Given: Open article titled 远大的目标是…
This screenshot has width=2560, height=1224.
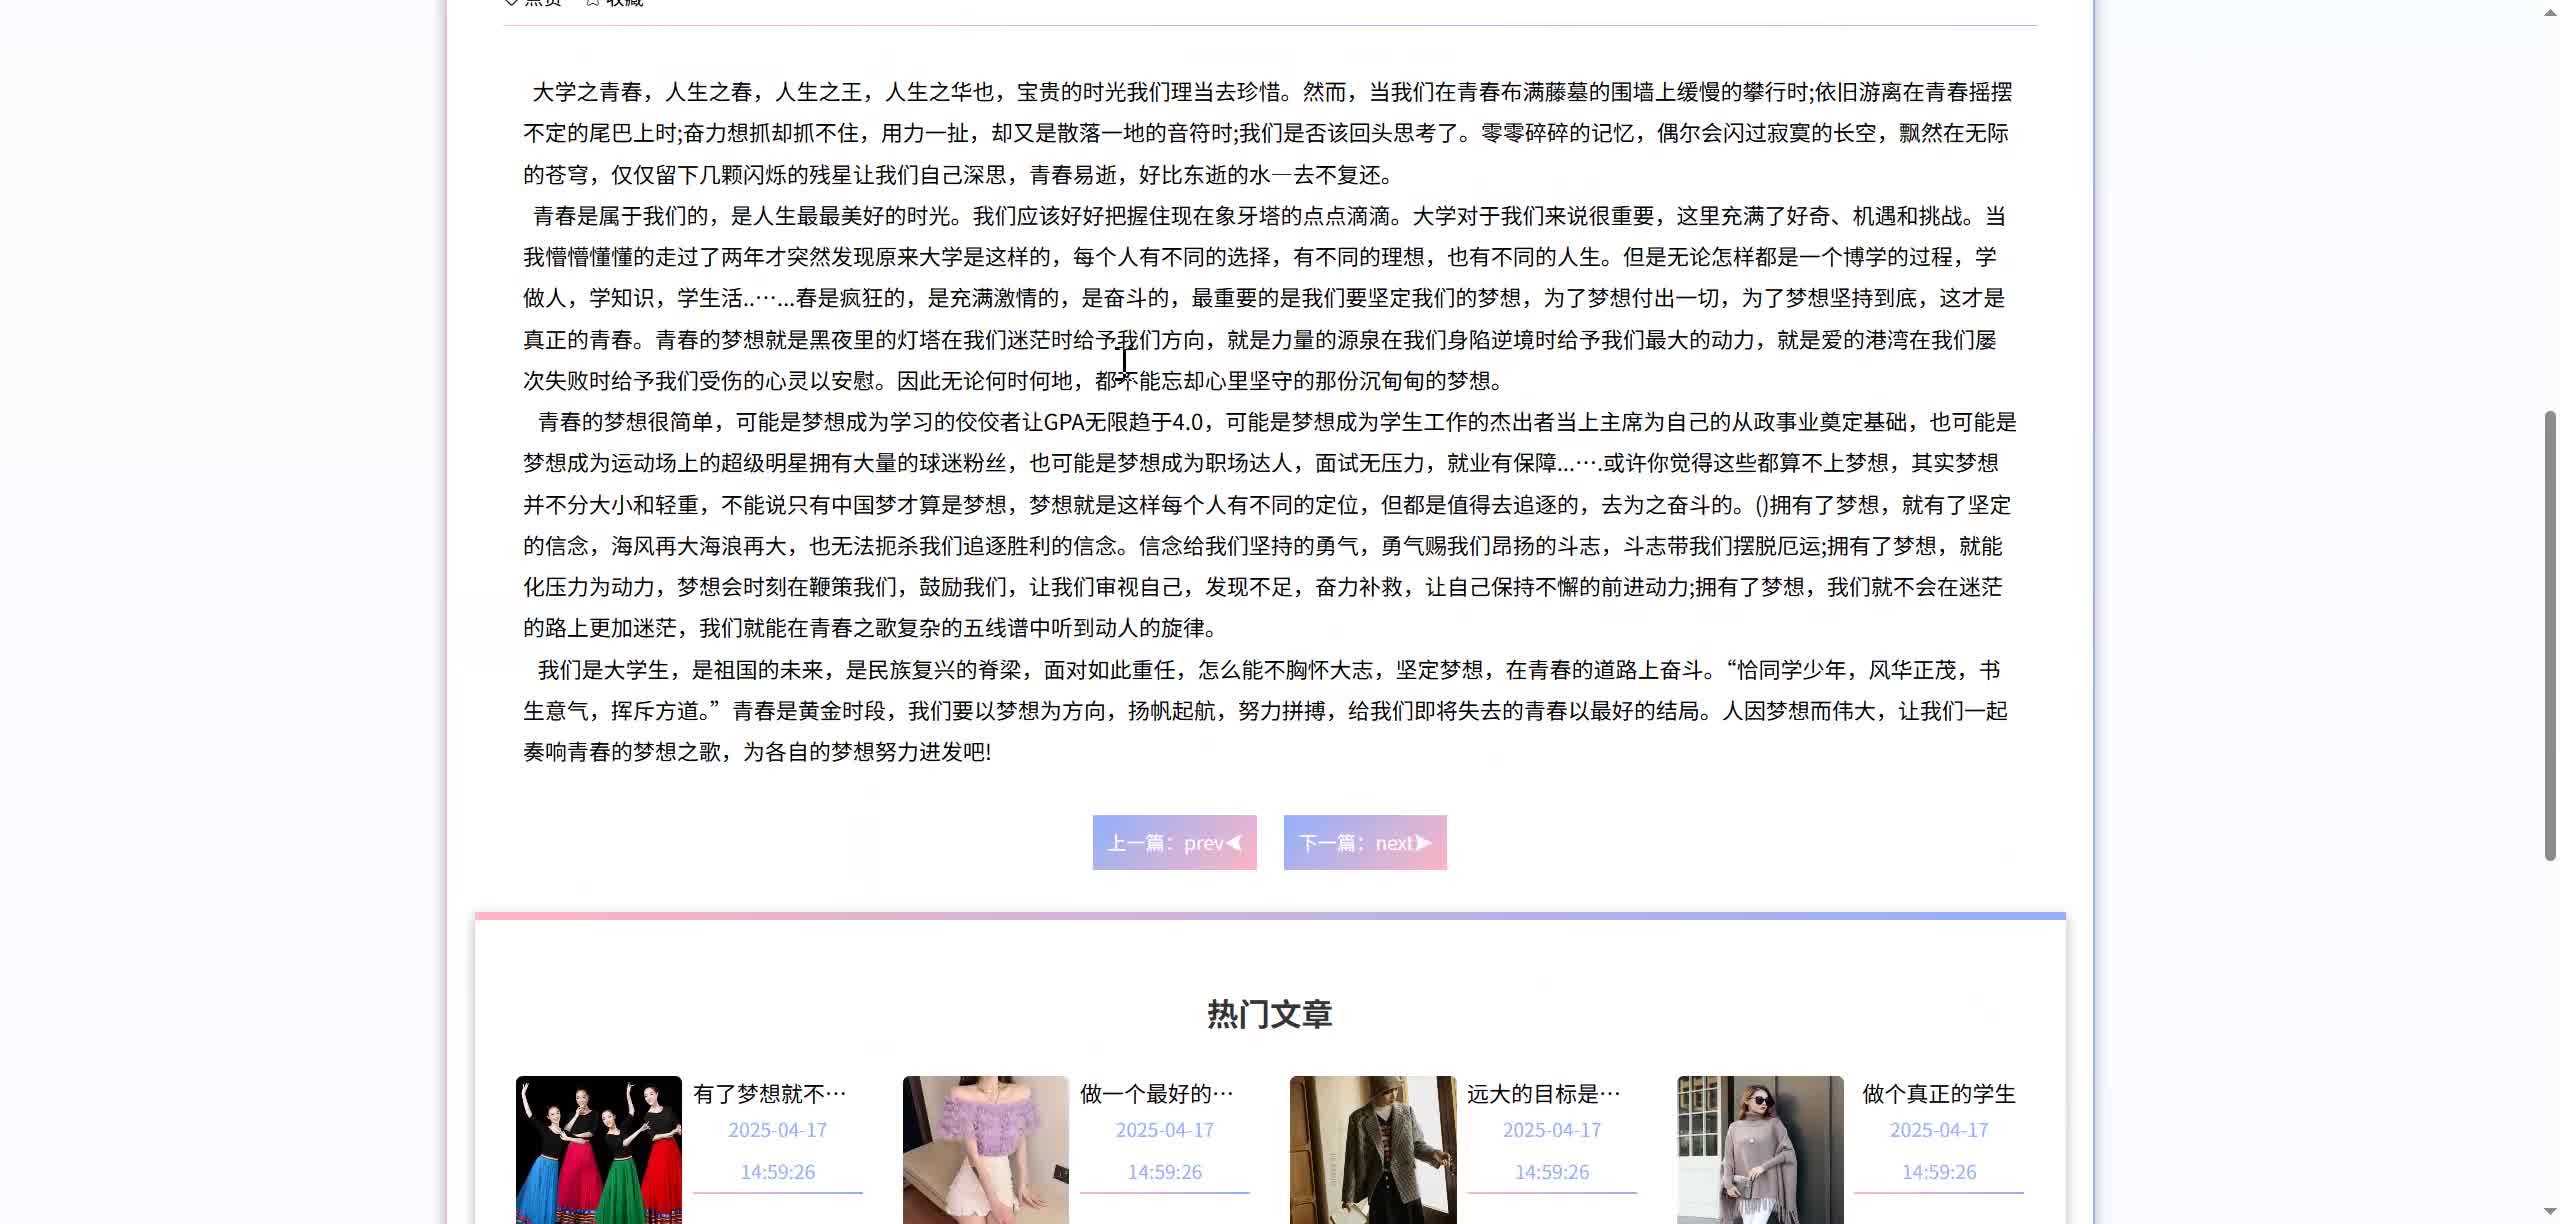Looking at the screenshot, I should pyautogui.click(x=1543, y=1094).
